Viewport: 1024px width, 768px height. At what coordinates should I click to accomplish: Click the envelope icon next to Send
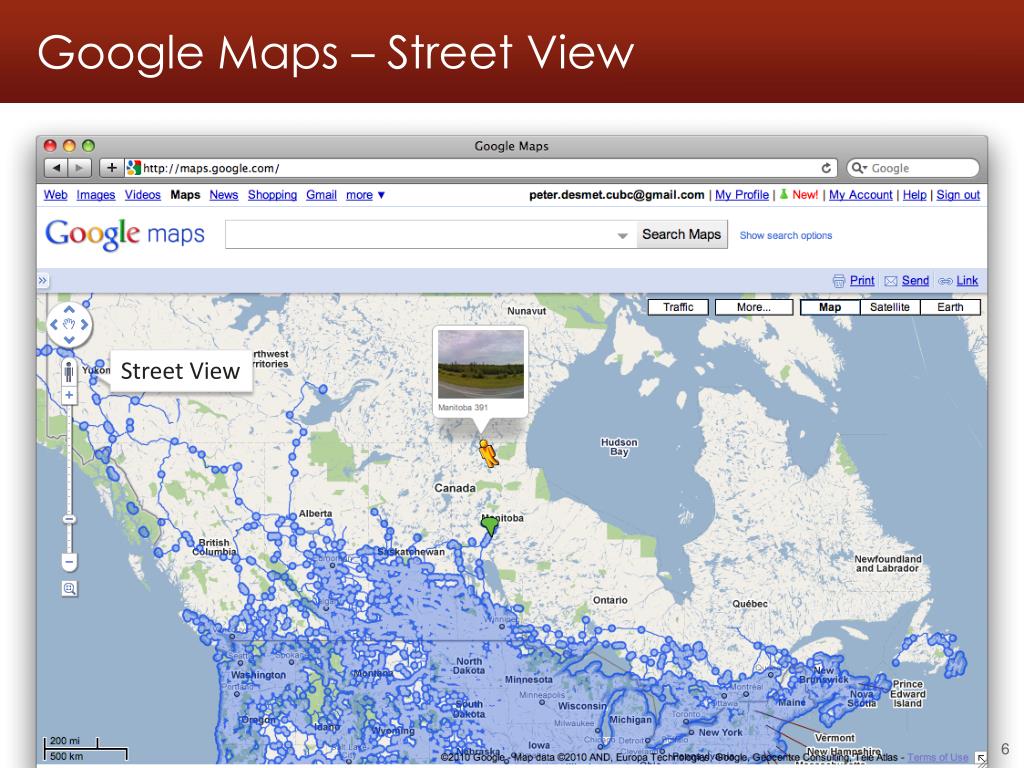pyautogui.click(x=890, y=281)
